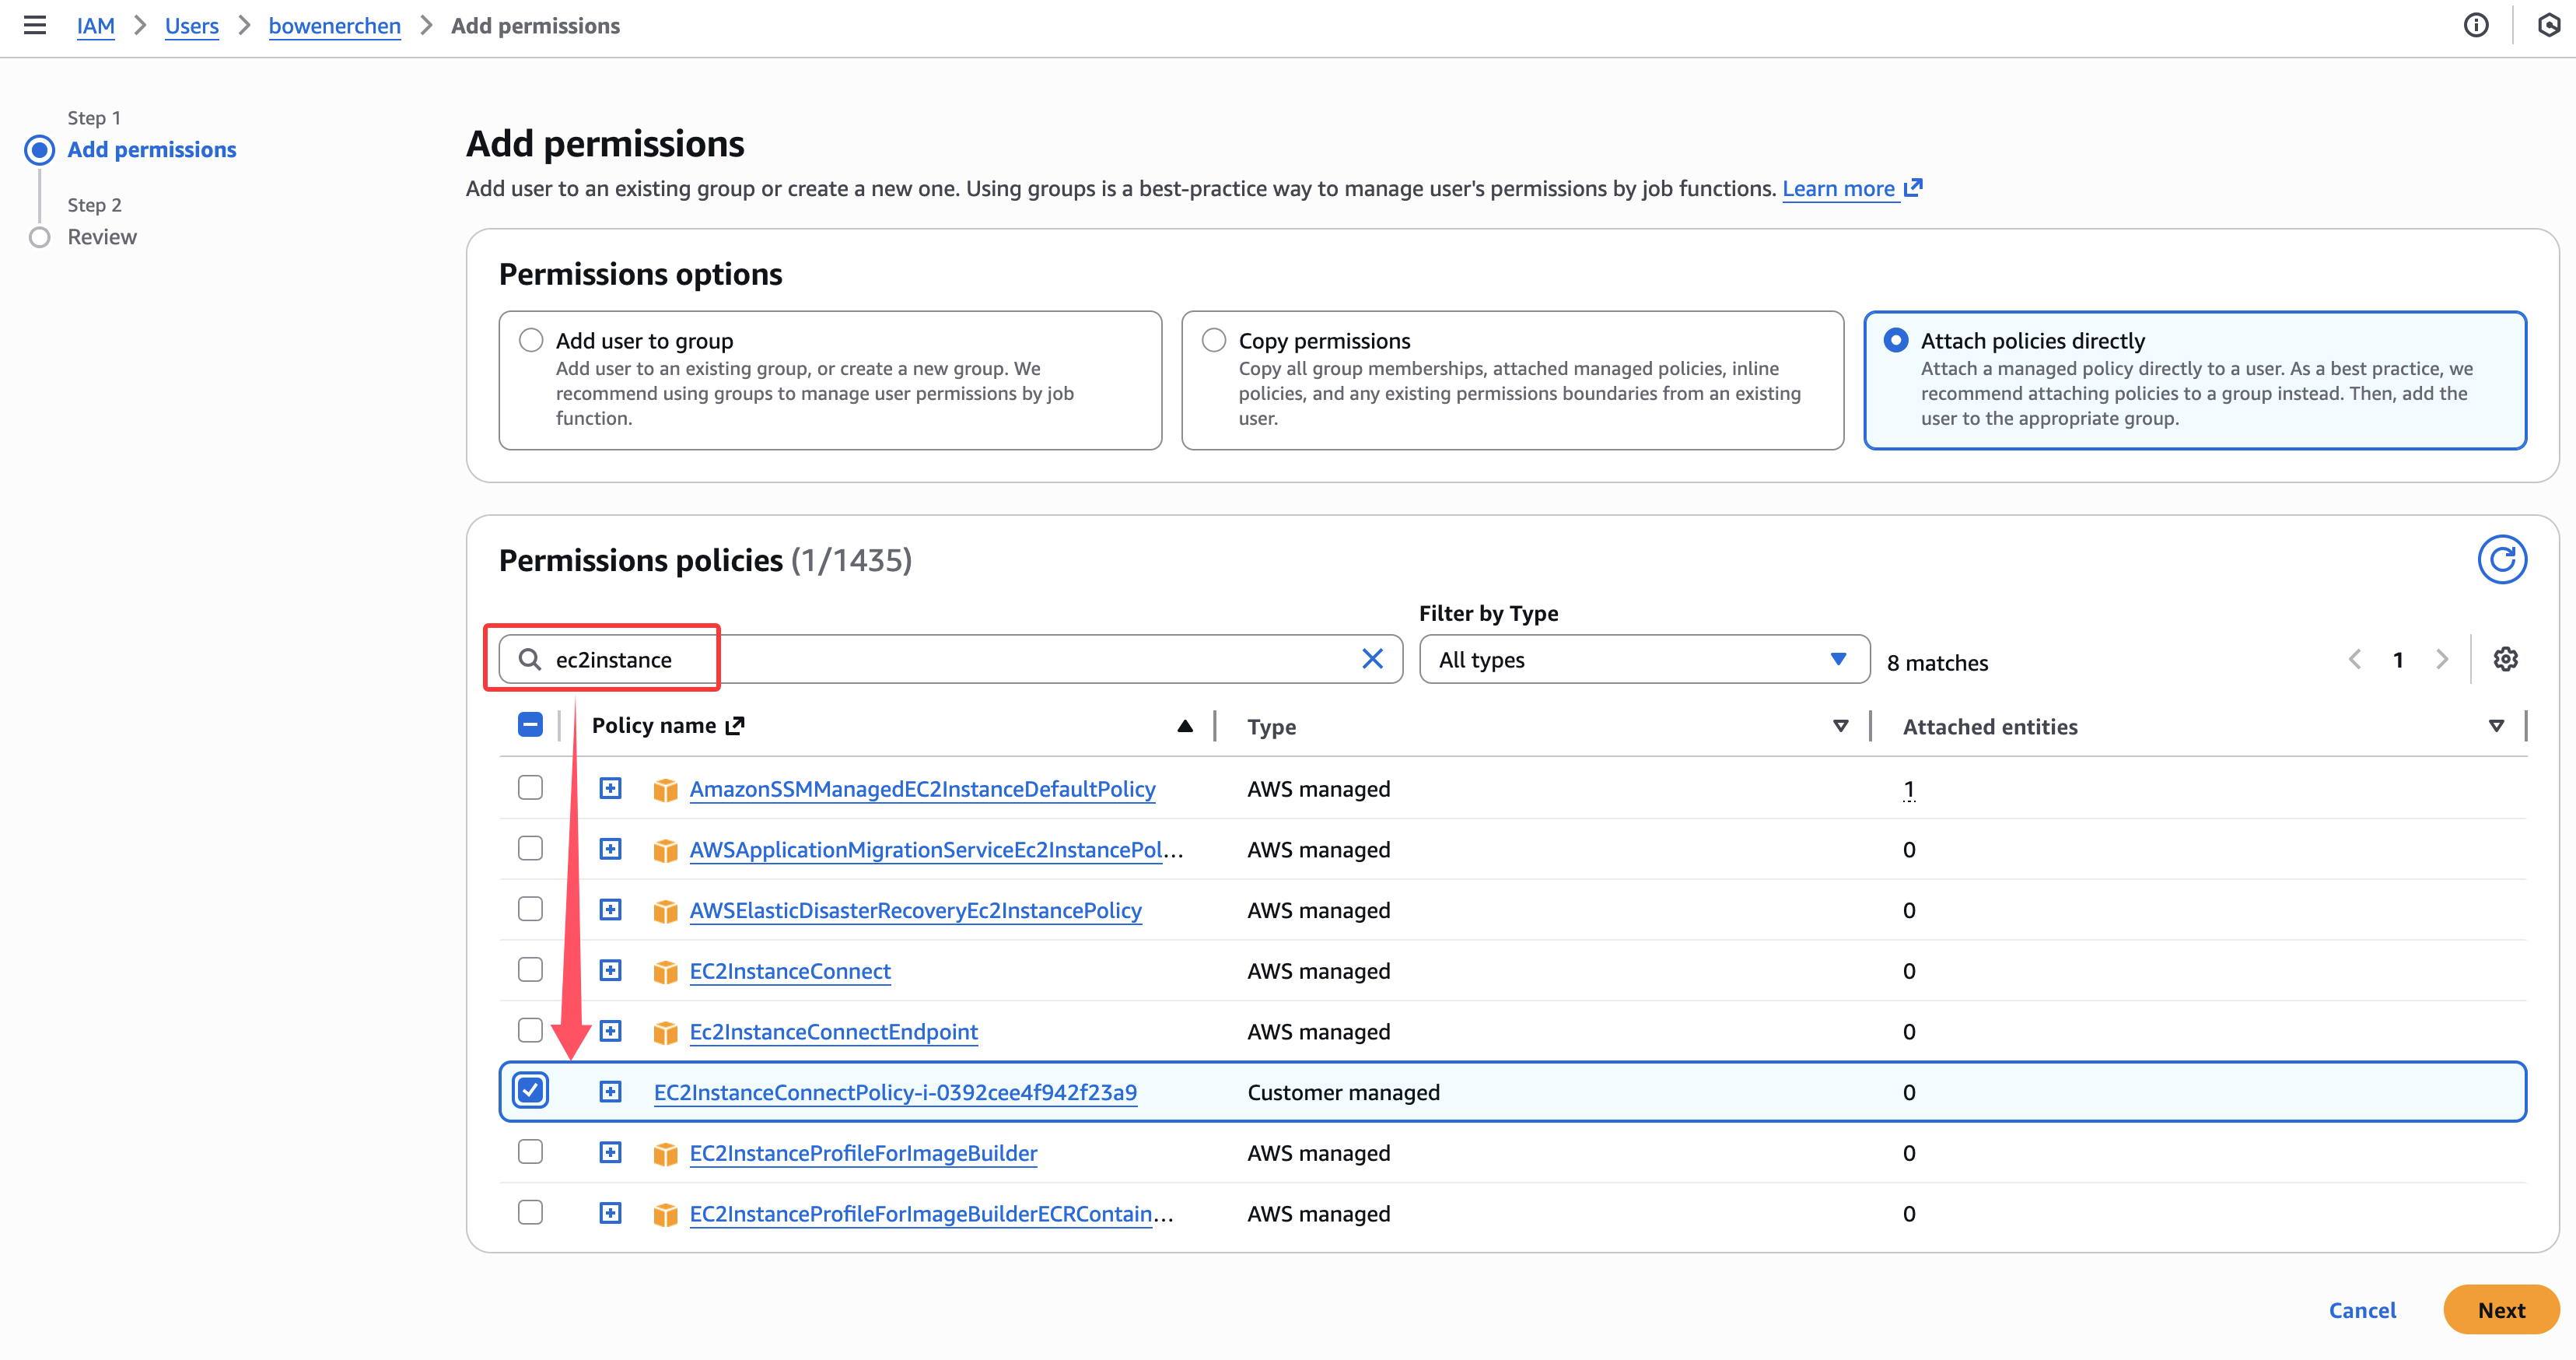The height and width of the screenshot is (1360, 2576).
Task: Click the info icon in top bar
Action: click(x=2475, y=25)
